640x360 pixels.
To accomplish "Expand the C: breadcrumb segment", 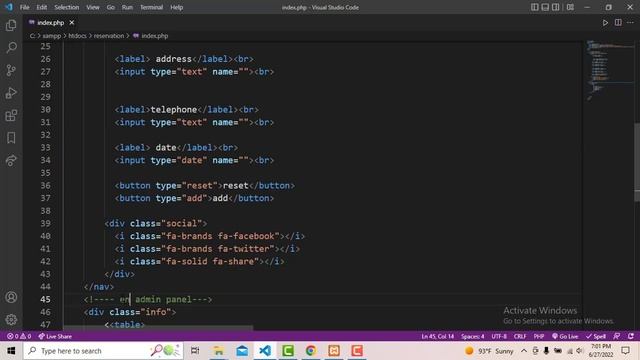I will click(32, 36).
